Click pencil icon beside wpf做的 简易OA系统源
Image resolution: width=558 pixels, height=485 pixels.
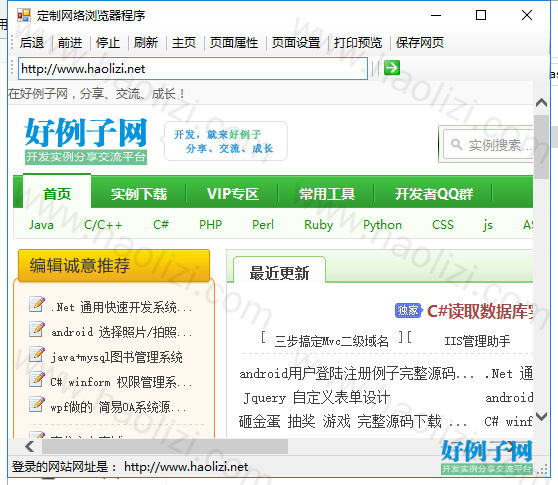click(x=37, y=404)
